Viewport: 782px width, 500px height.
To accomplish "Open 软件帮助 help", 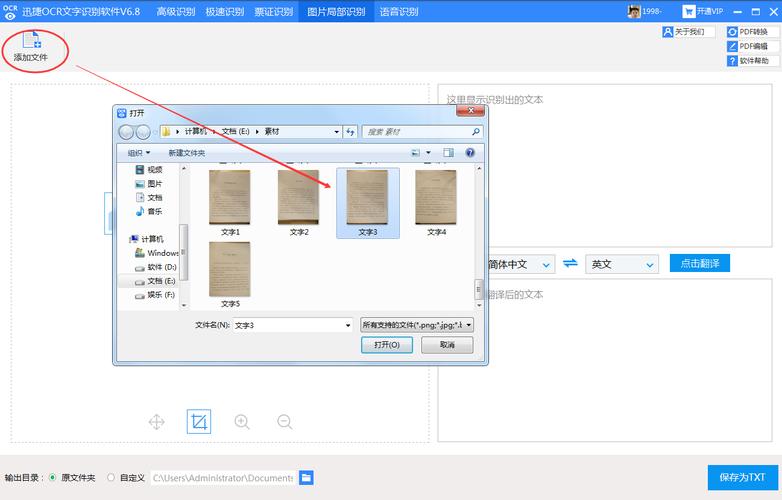I will pyautogui.click(x=753, y=61).
